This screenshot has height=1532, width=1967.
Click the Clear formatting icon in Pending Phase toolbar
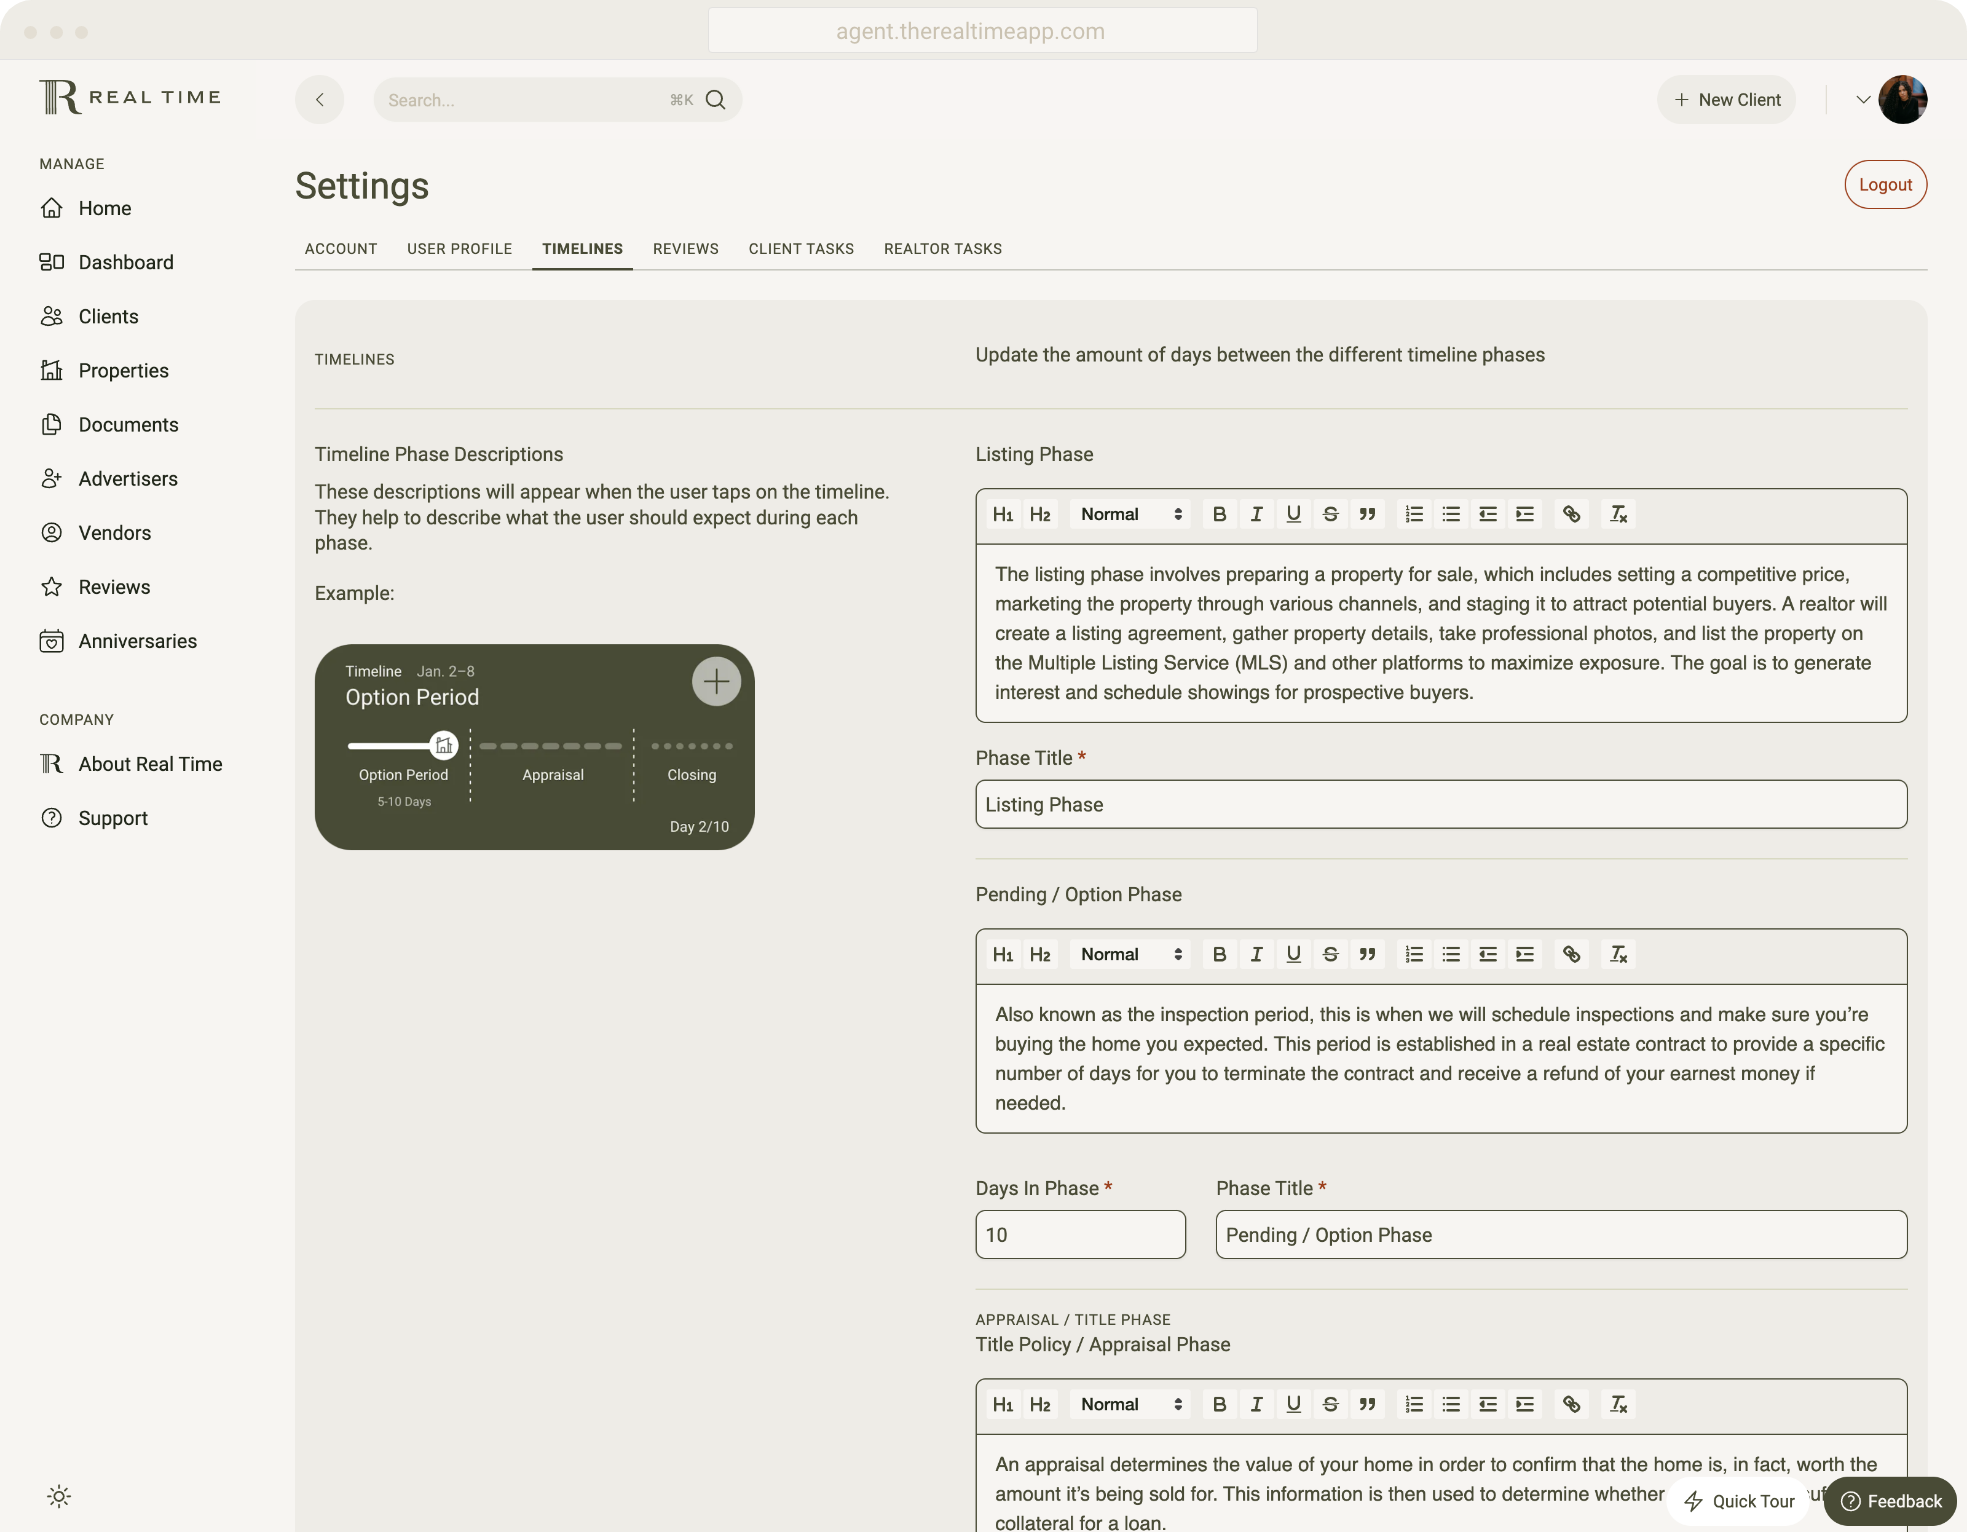(x=1619, y=953)
